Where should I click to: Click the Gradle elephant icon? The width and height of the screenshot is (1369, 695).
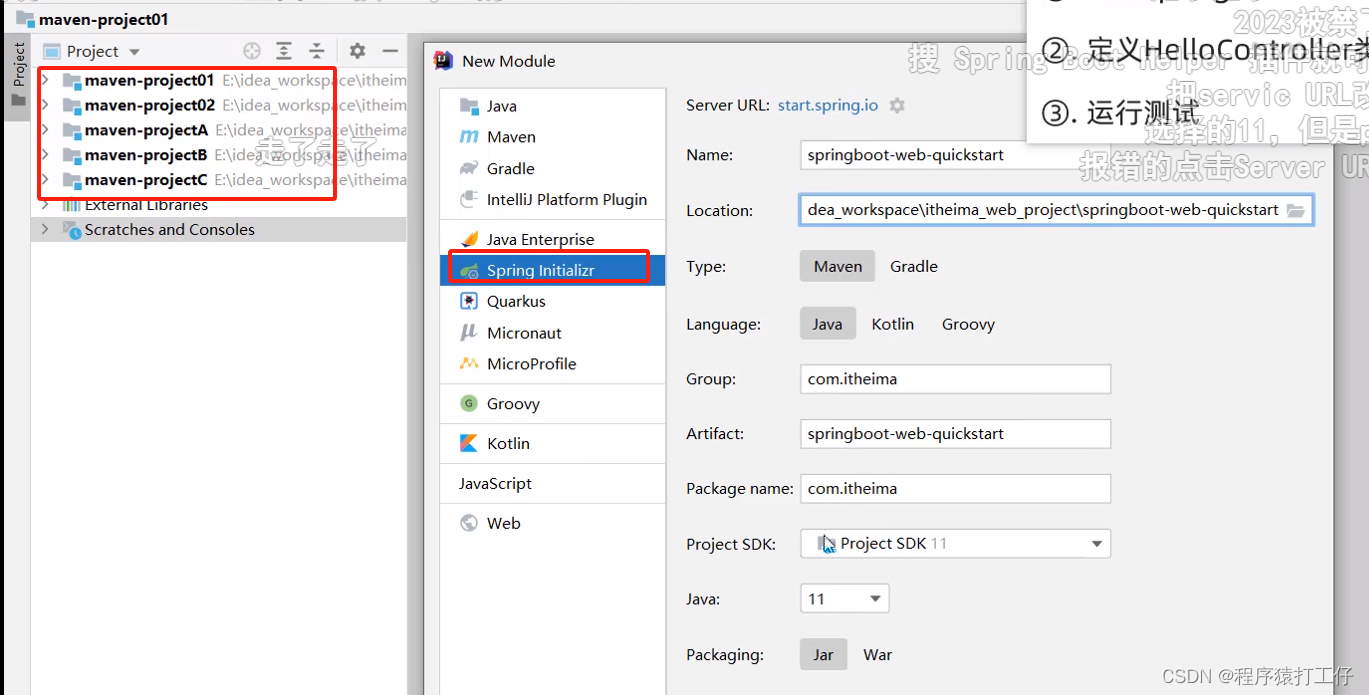tap(468, 168)
